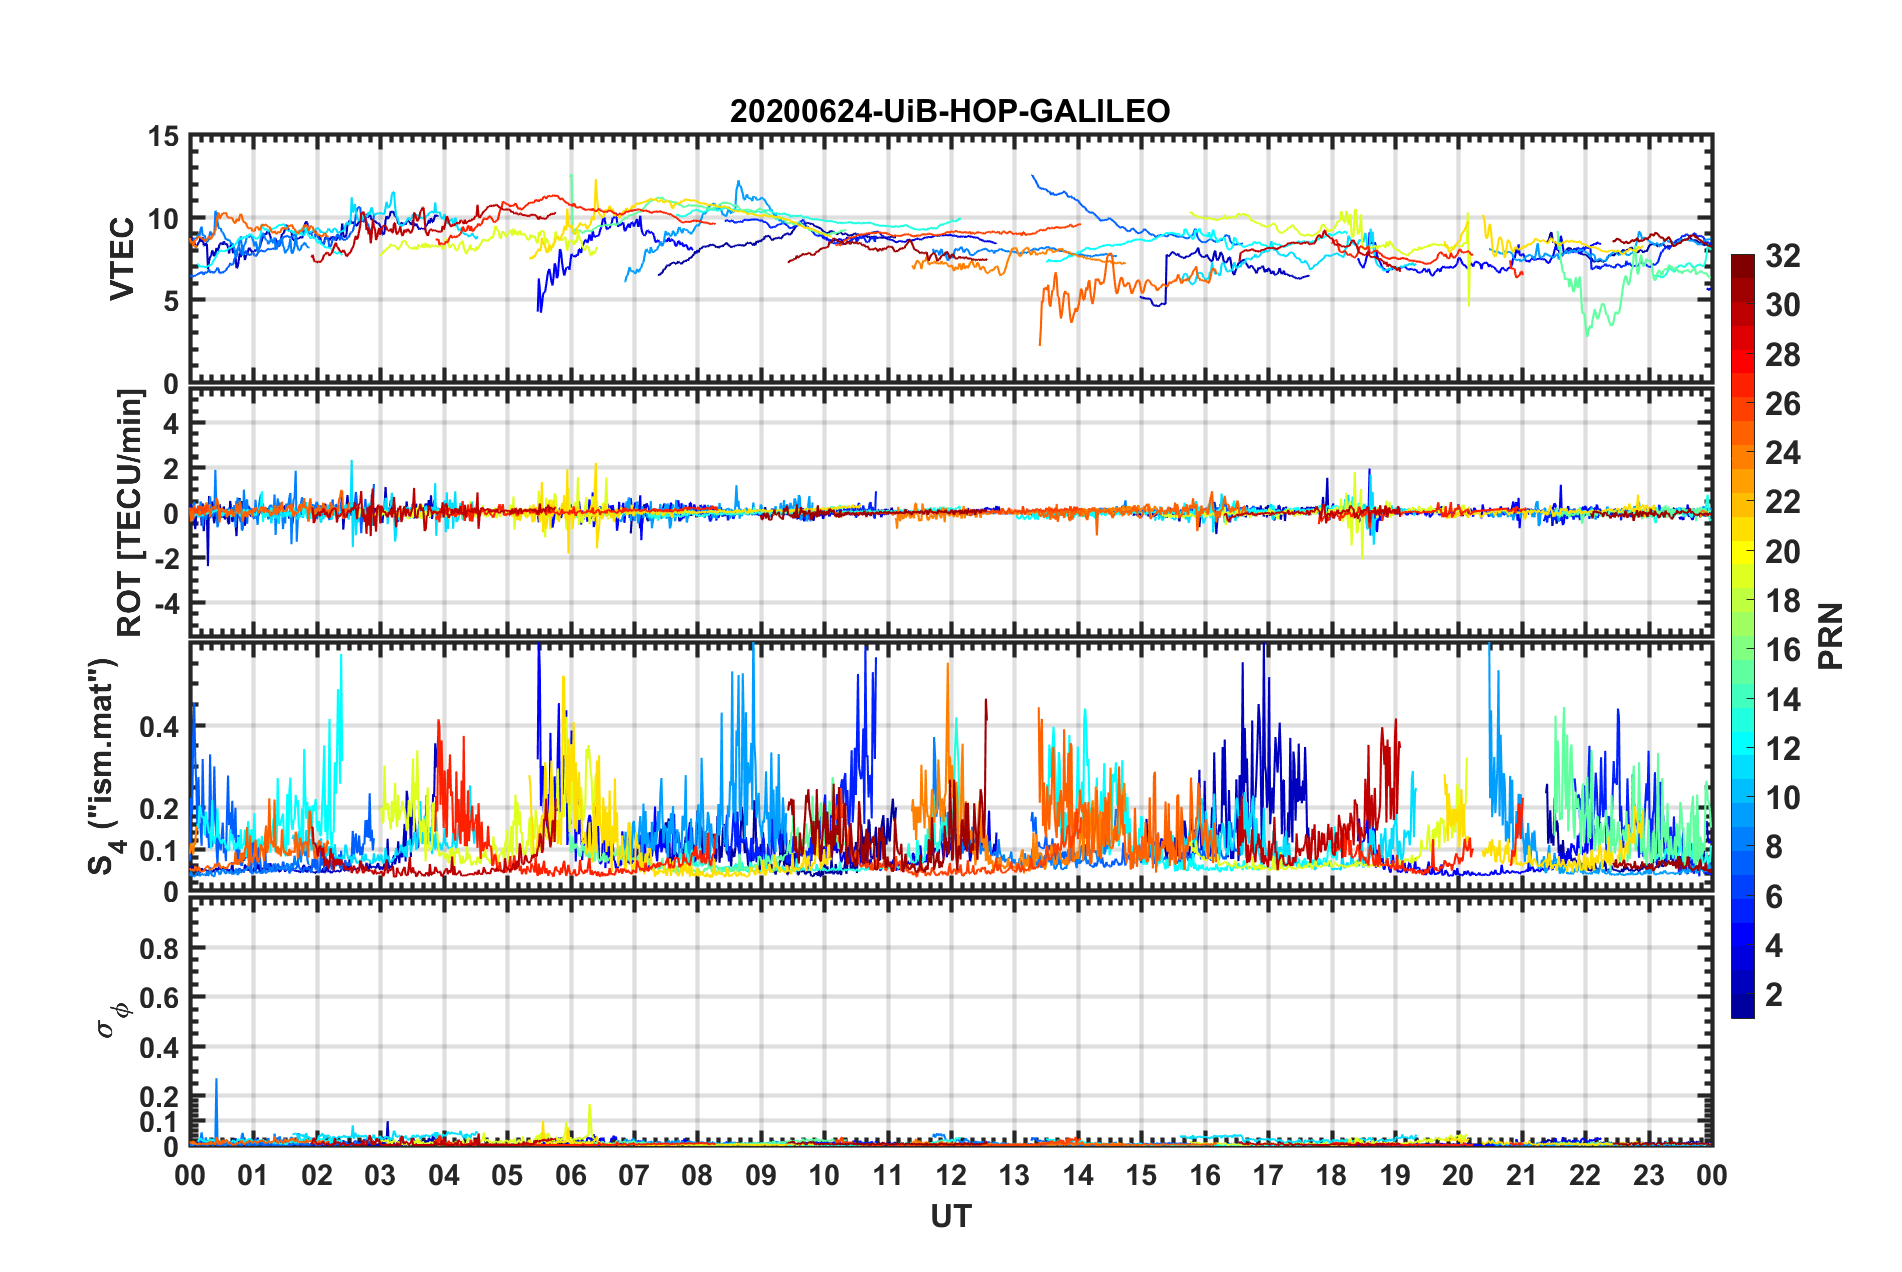Click the 01 tick label on UT axis
This screenshot has width=1902, height=1272.
[x=253, y=1175]
